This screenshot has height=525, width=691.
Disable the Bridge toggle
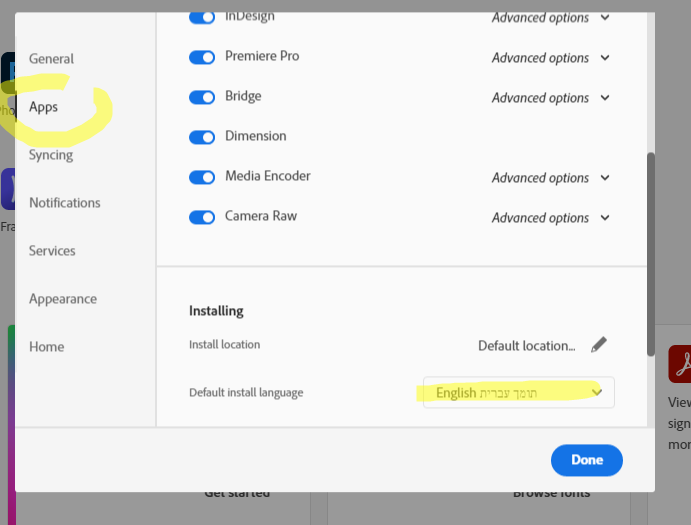pos(202,97)
